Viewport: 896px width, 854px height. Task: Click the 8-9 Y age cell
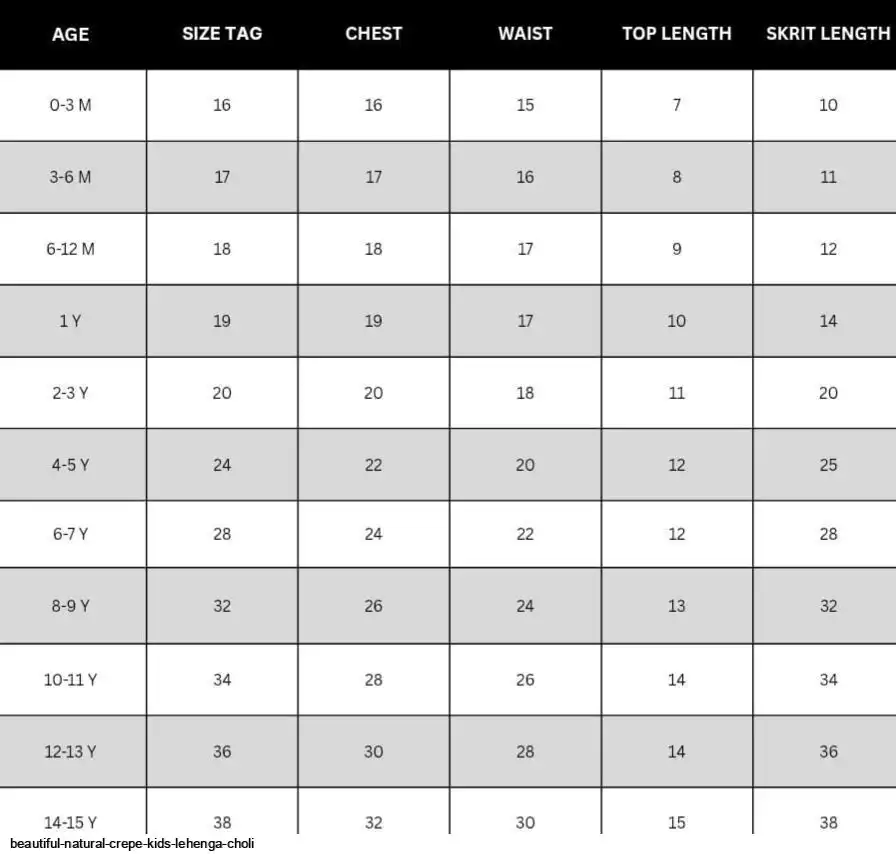pyautogui.click(x=70, y=606)
